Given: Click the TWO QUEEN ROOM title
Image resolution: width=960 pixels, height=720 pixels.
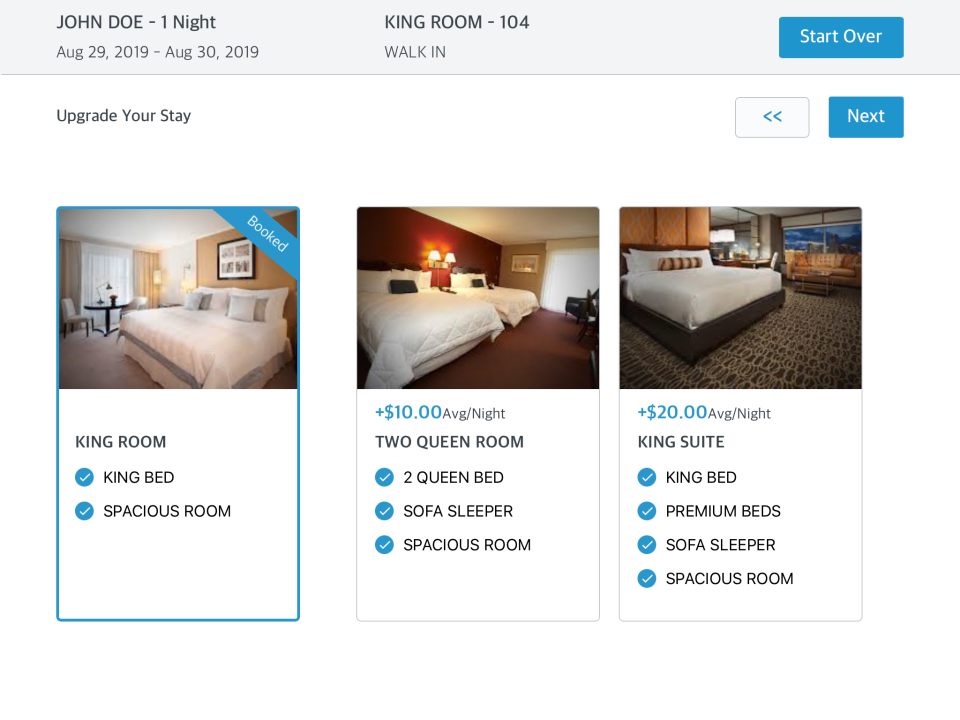Looking at the screenshot, I should [x=449, y=442].
